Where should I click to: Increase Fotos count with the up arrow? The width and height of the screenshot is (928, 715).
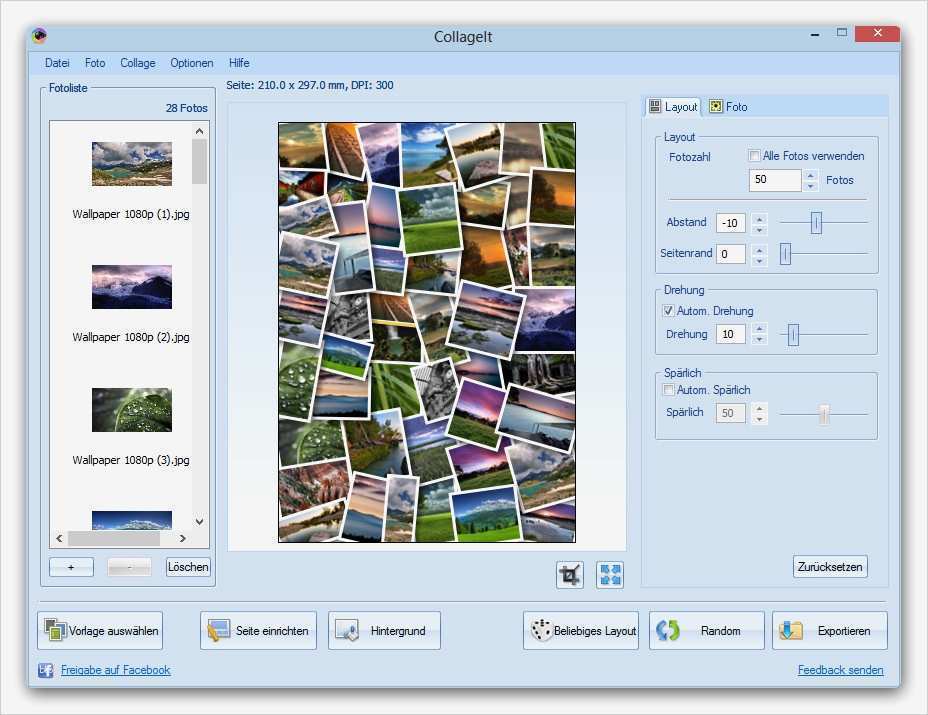point(810,175)
